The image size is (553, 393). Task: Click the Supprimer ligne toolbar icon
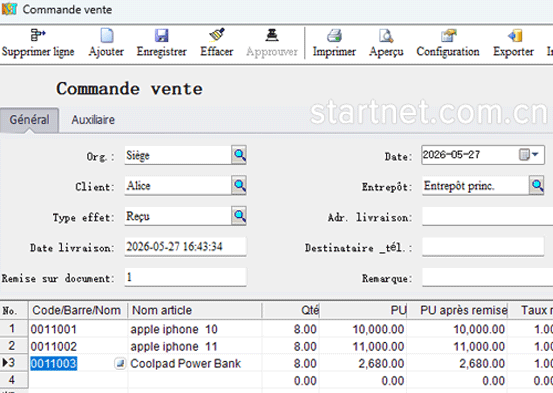(38, 35)
